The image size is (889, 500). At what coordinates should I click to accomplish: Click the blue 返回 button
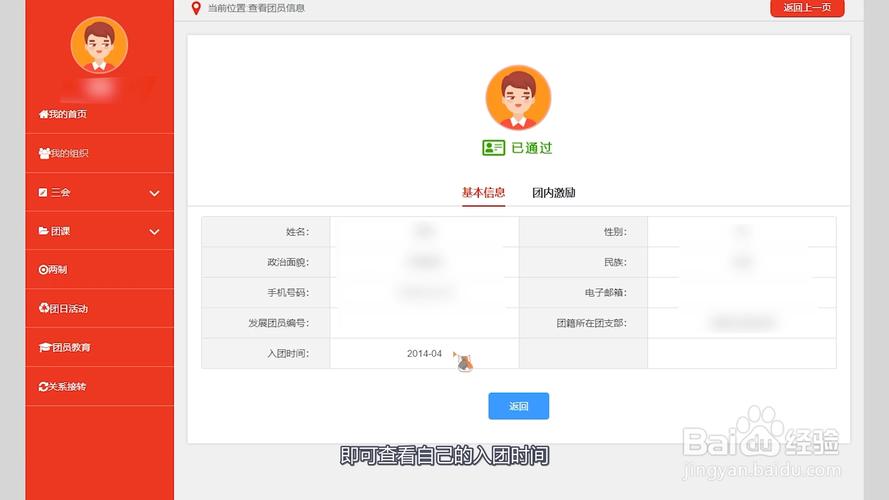518,406
